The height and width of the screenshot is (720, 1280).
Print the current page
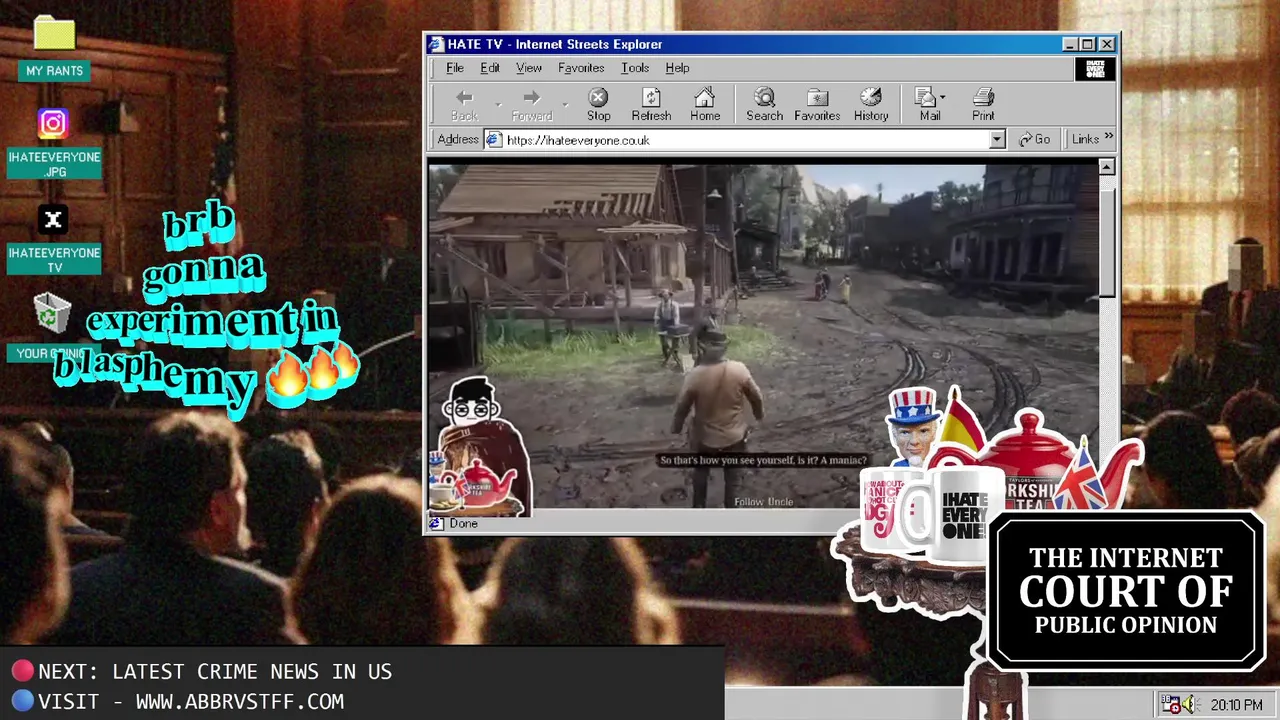coord(983,104)
